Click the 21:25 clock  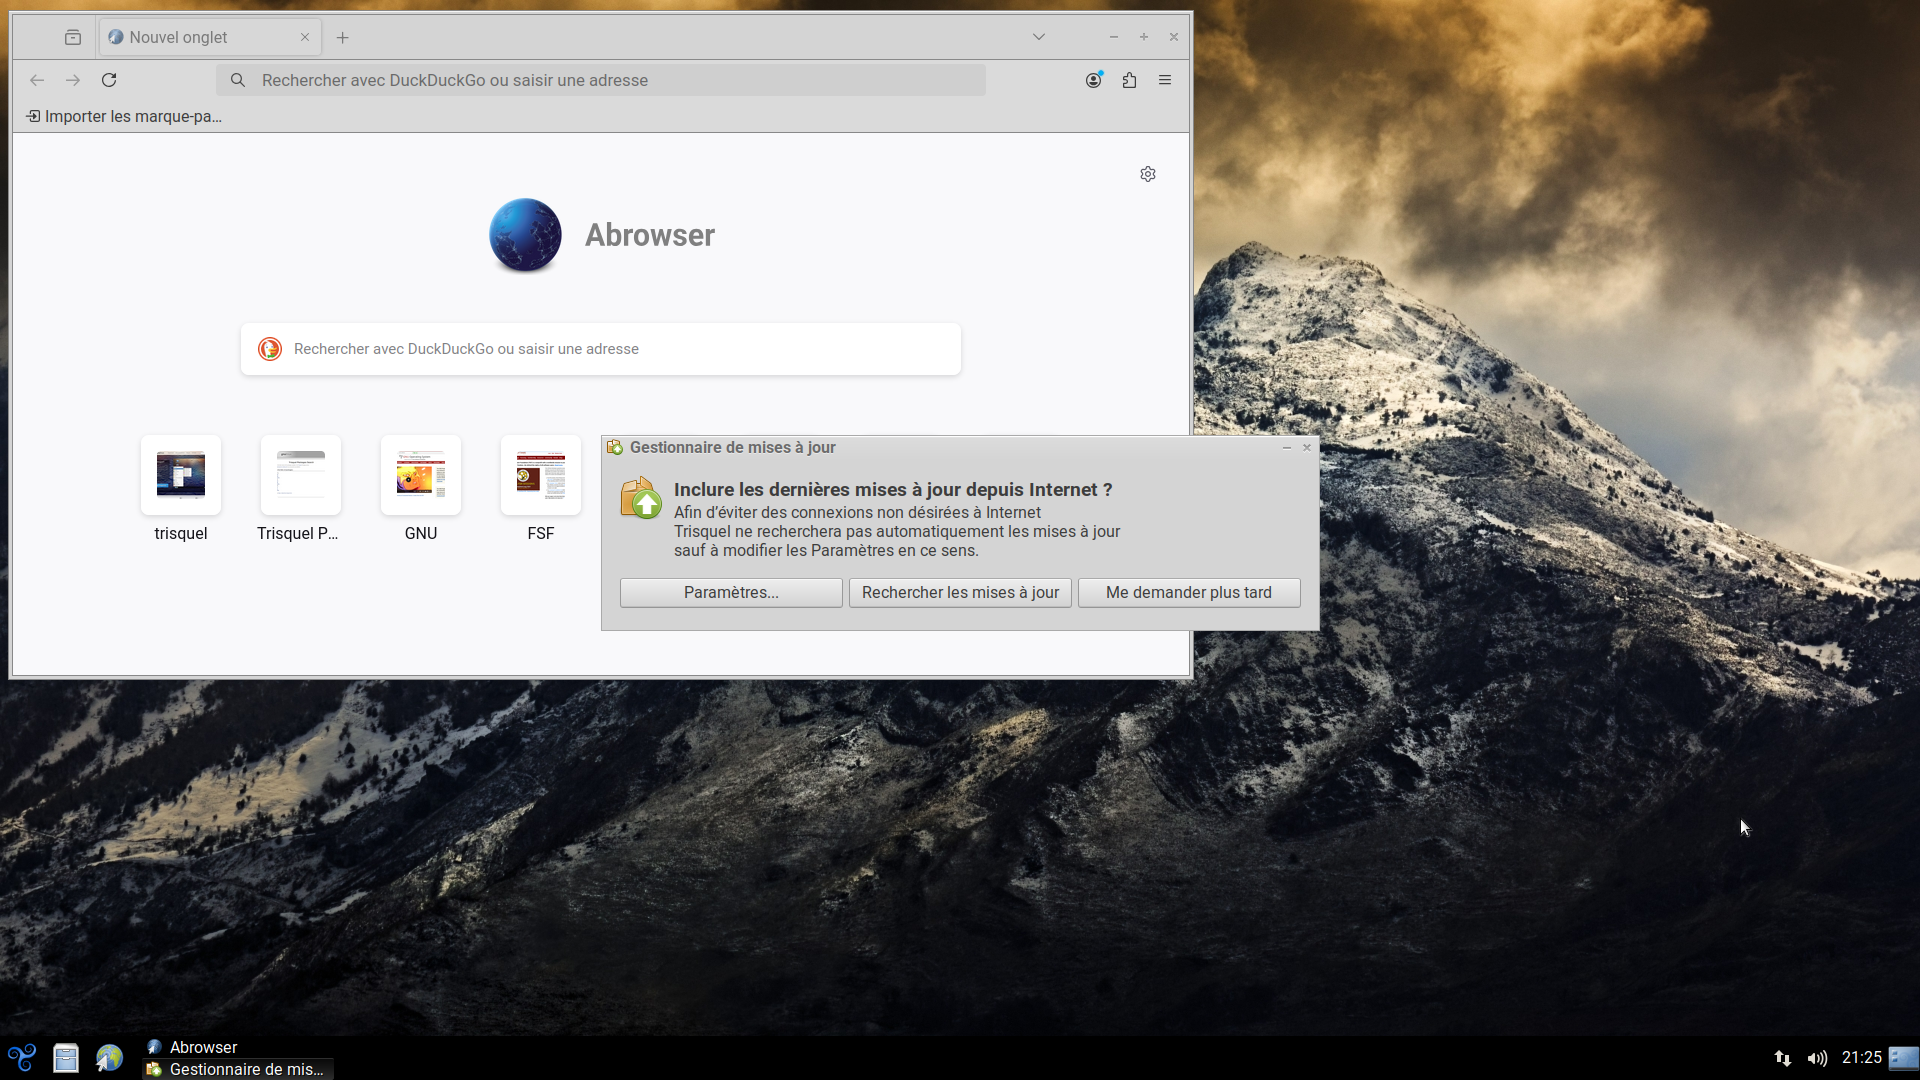[1861, 1058]
